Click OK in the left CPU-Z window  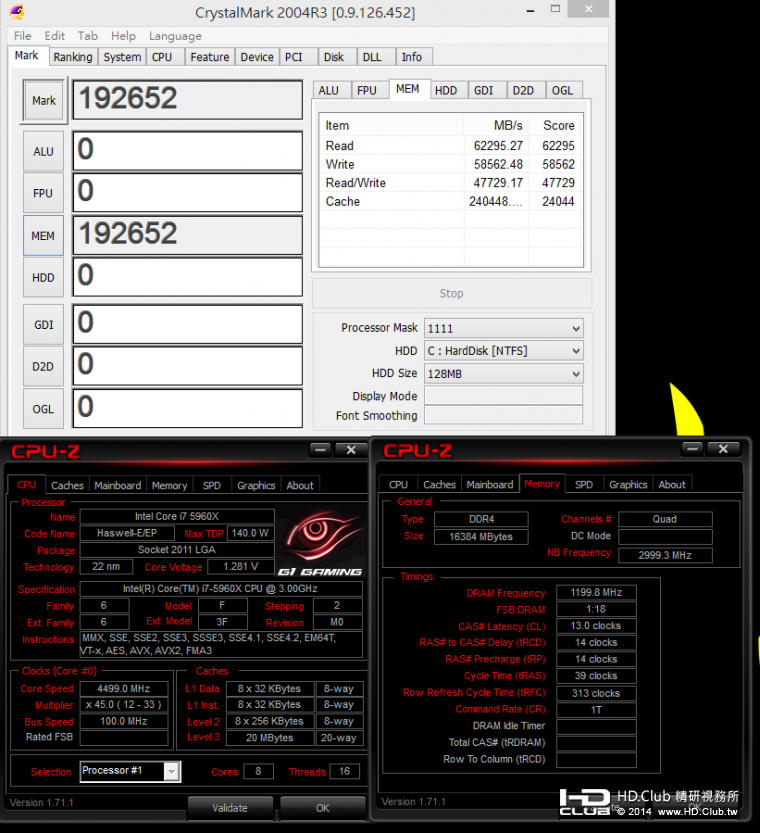point(322,808)
